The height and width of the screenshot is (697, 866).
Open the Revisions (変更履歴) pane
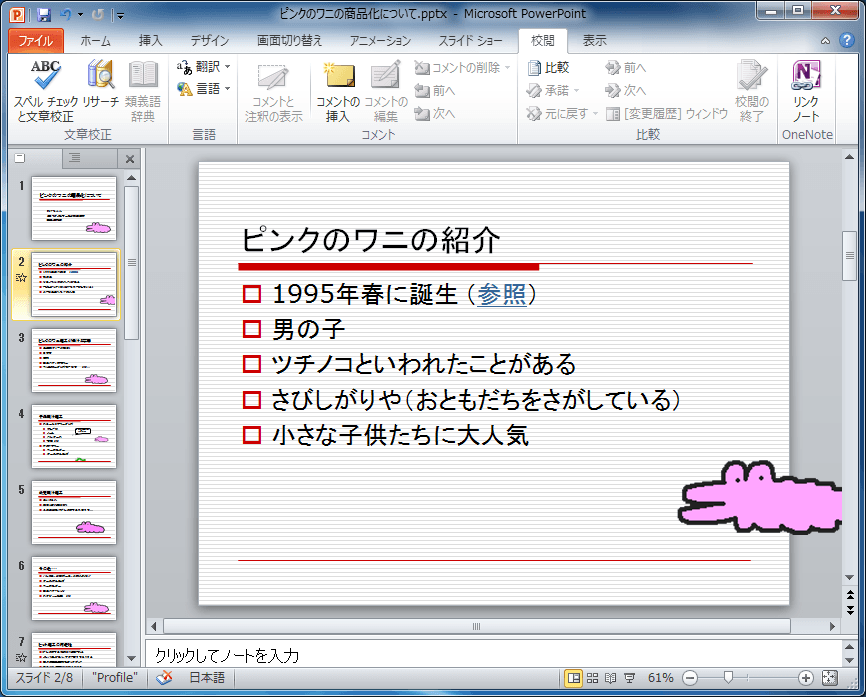[667, 114]
